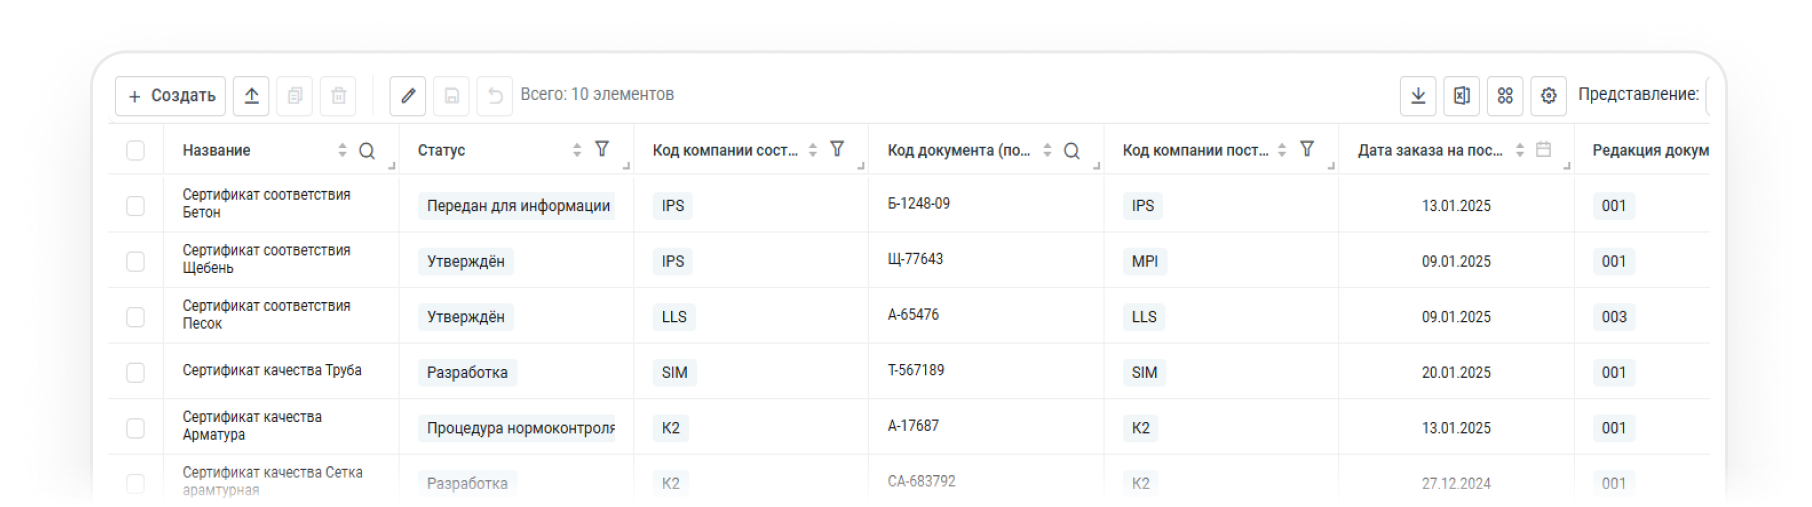This screenshot has width=1812, height=507.
Task: Check the row Сертификат соответствия Бетон
Action: [136, 206]
